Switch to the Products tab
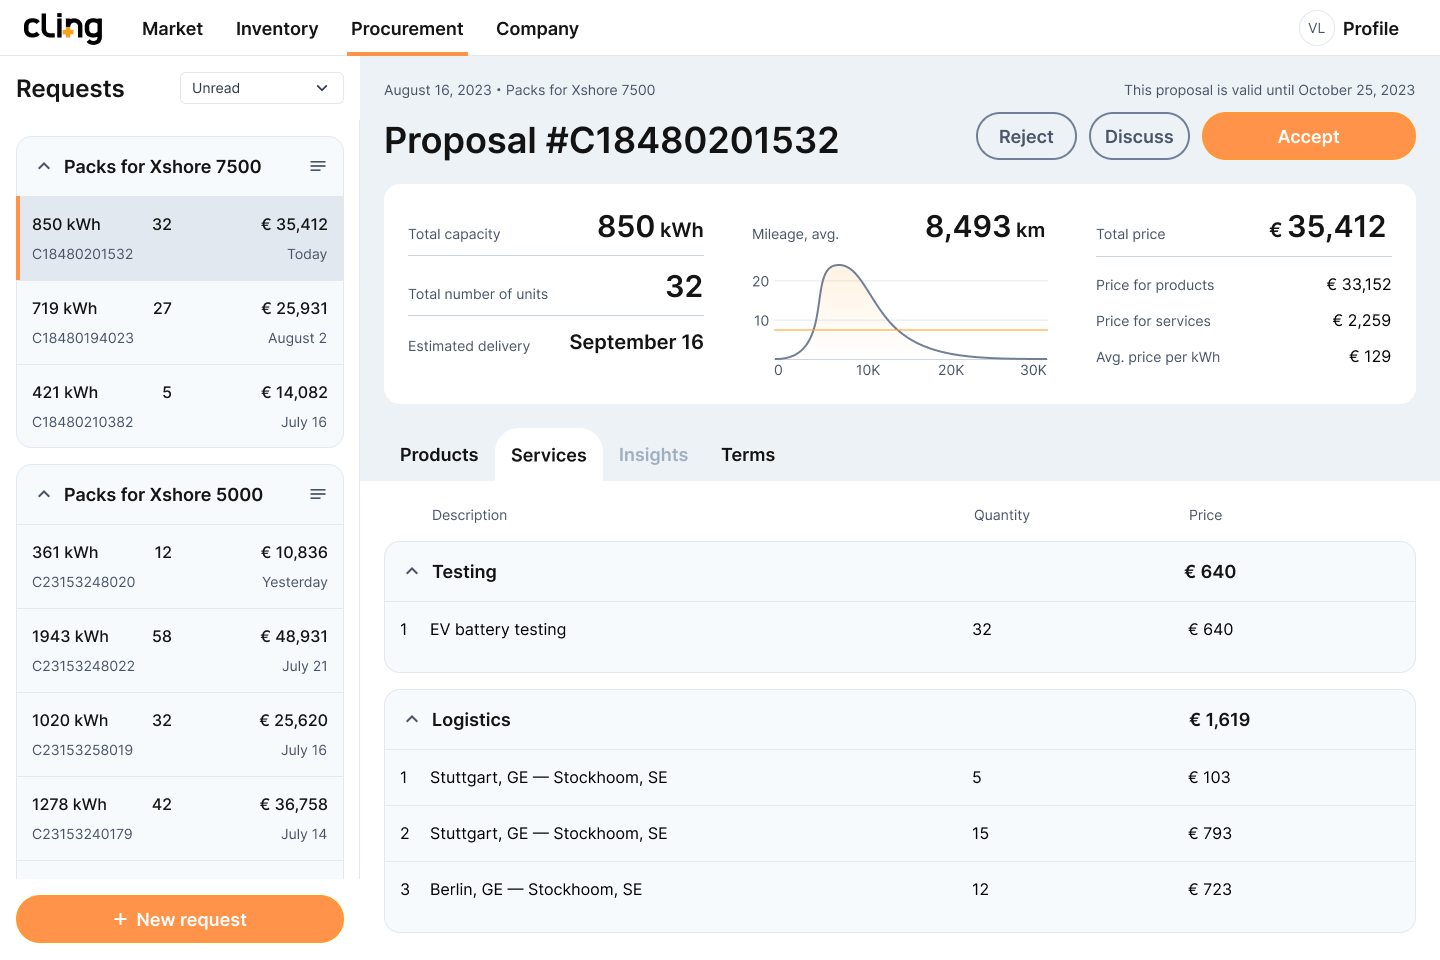The width and height of the screenshot is (1440, 960). pyautogui.click(x=439, y=455)
